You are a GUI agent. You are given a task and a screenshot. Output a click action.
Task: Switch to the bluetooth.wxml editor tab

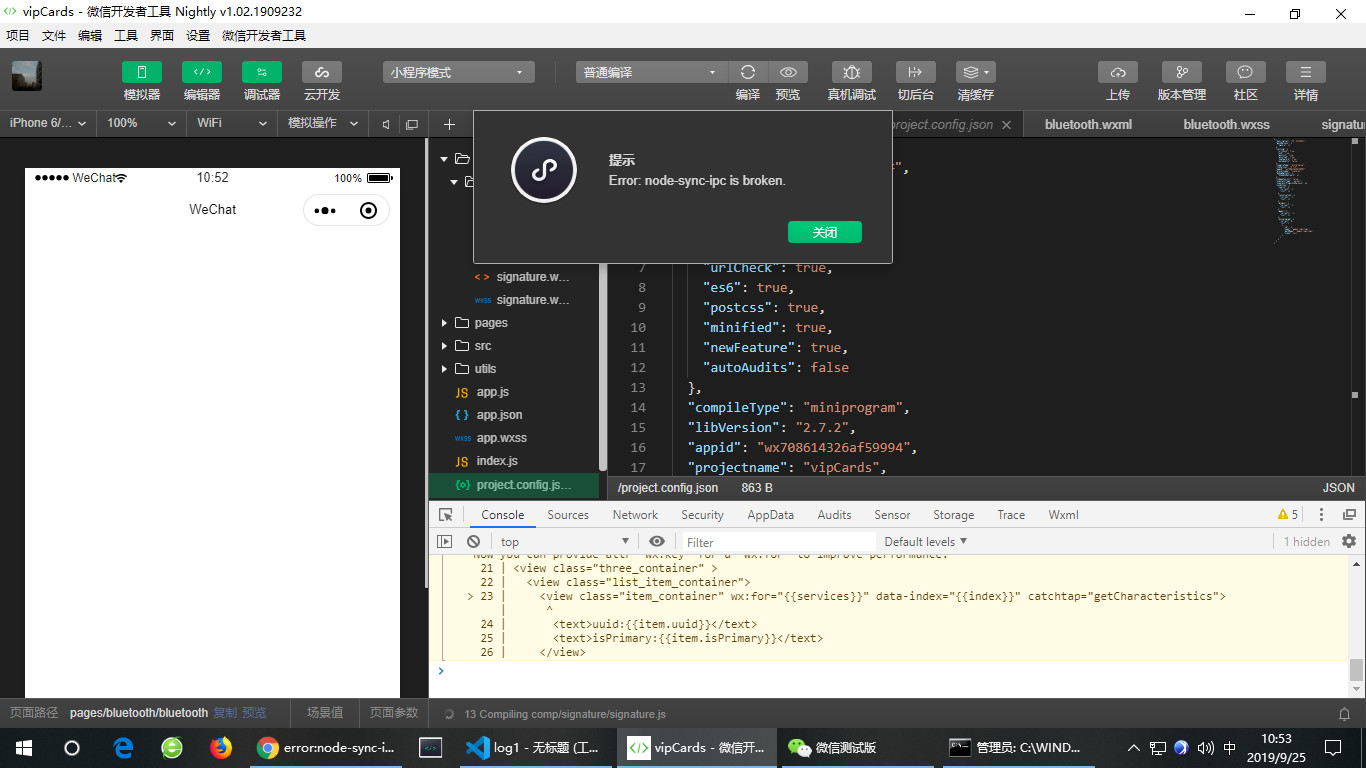1087,124
